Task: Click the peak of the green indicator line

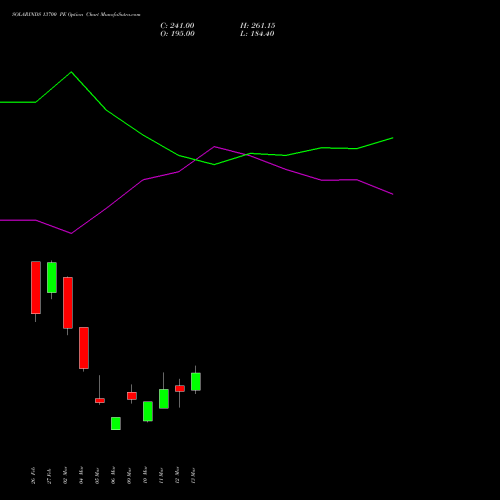Action: (71, 72)
